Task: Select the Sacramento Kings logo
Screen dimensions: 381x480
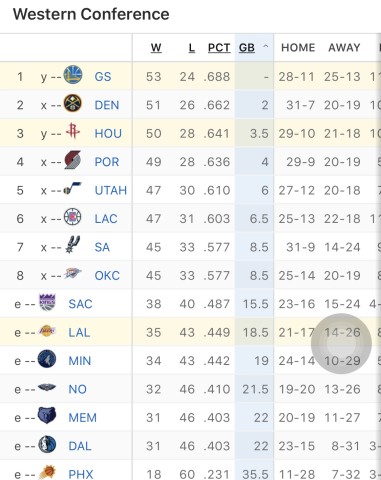Action: (x=47, y=302)
